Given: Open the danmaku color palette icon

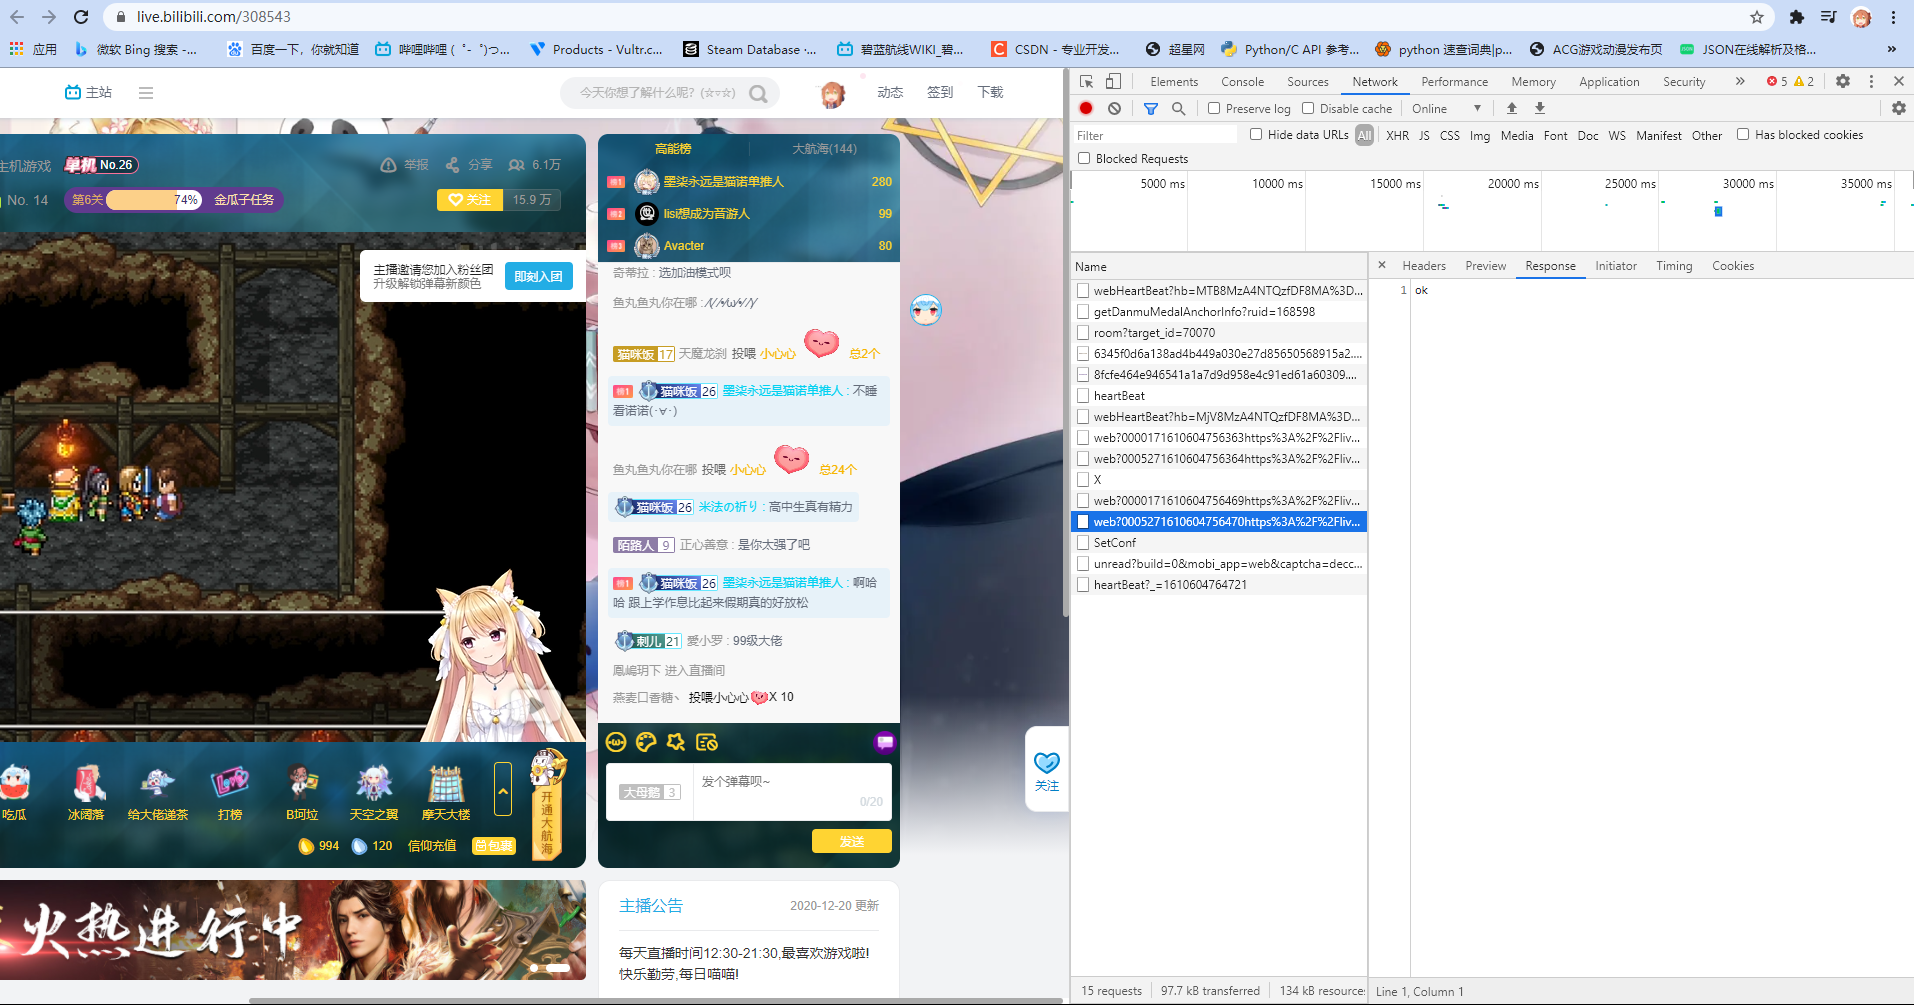Looking at the screenshot, I should [646, 742].
